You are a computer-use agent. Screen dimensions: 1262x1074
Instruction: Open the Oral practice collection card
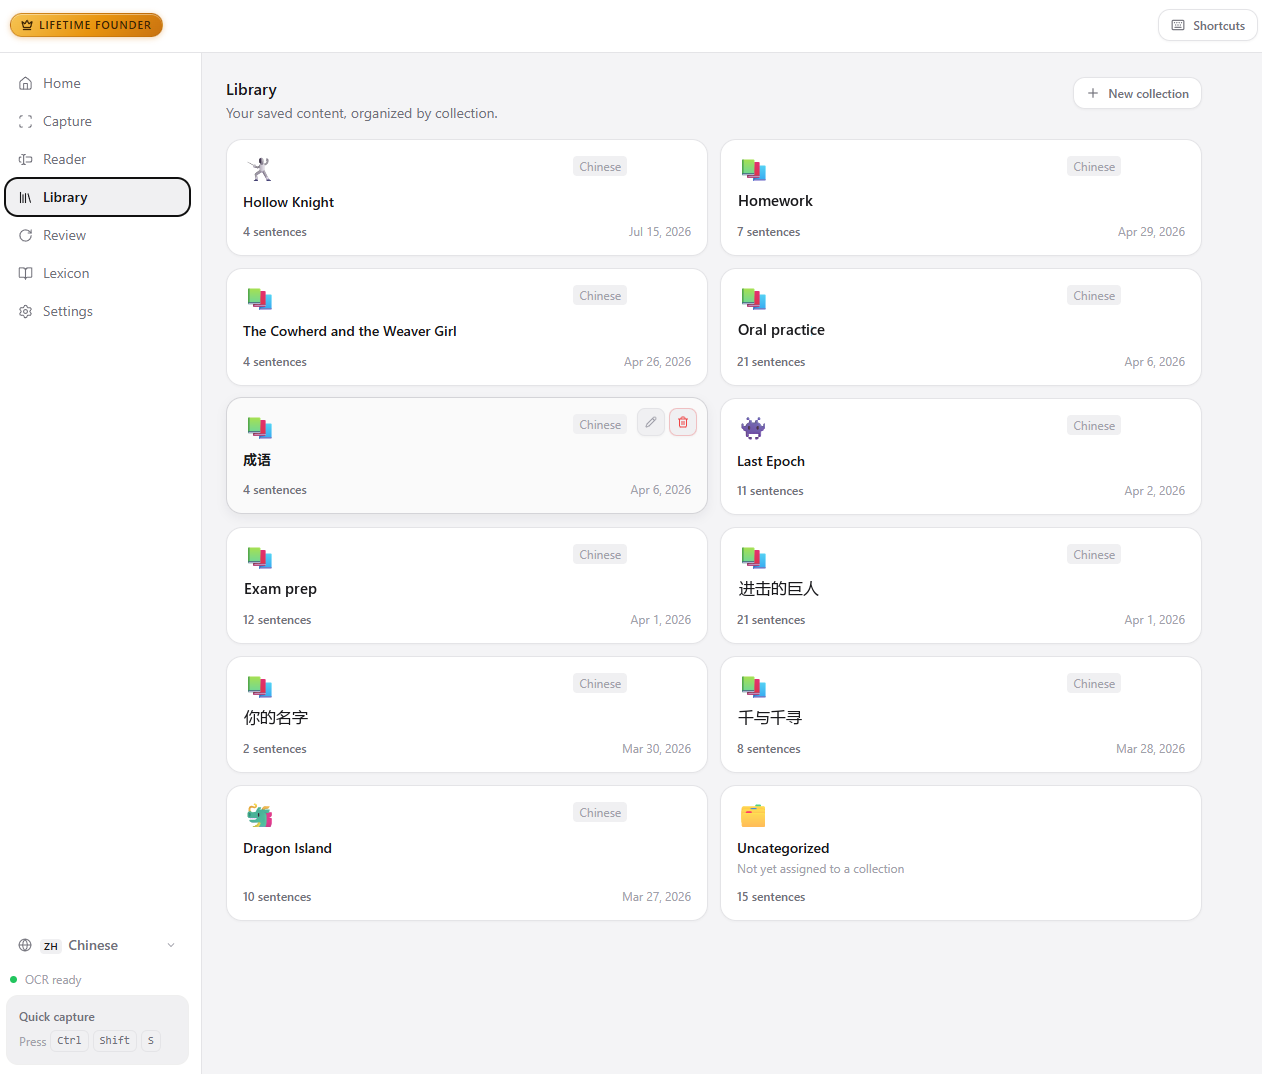[x=961, y=327]
